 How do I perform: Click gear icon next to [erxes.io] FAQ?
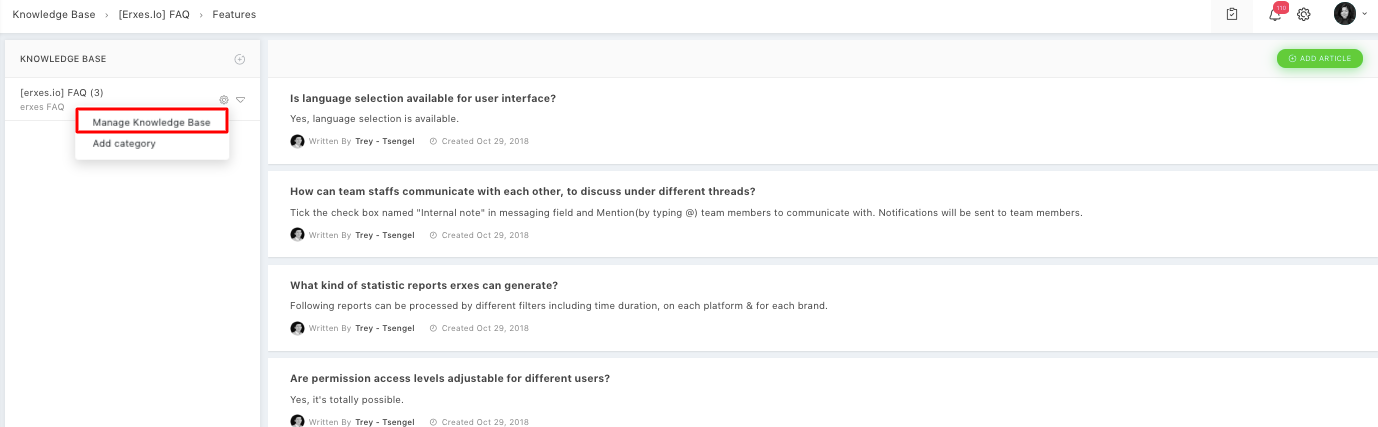224,99
